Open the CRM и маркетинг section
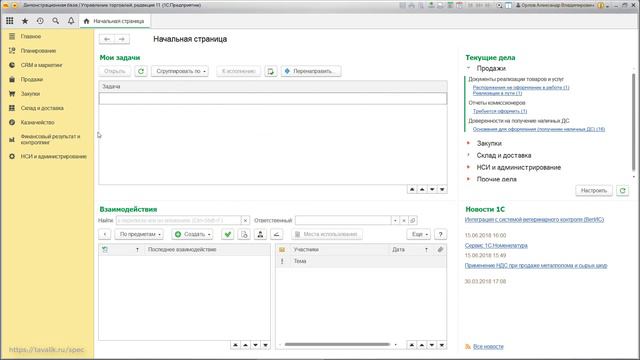The image size is (640, 360). point(41,65)
